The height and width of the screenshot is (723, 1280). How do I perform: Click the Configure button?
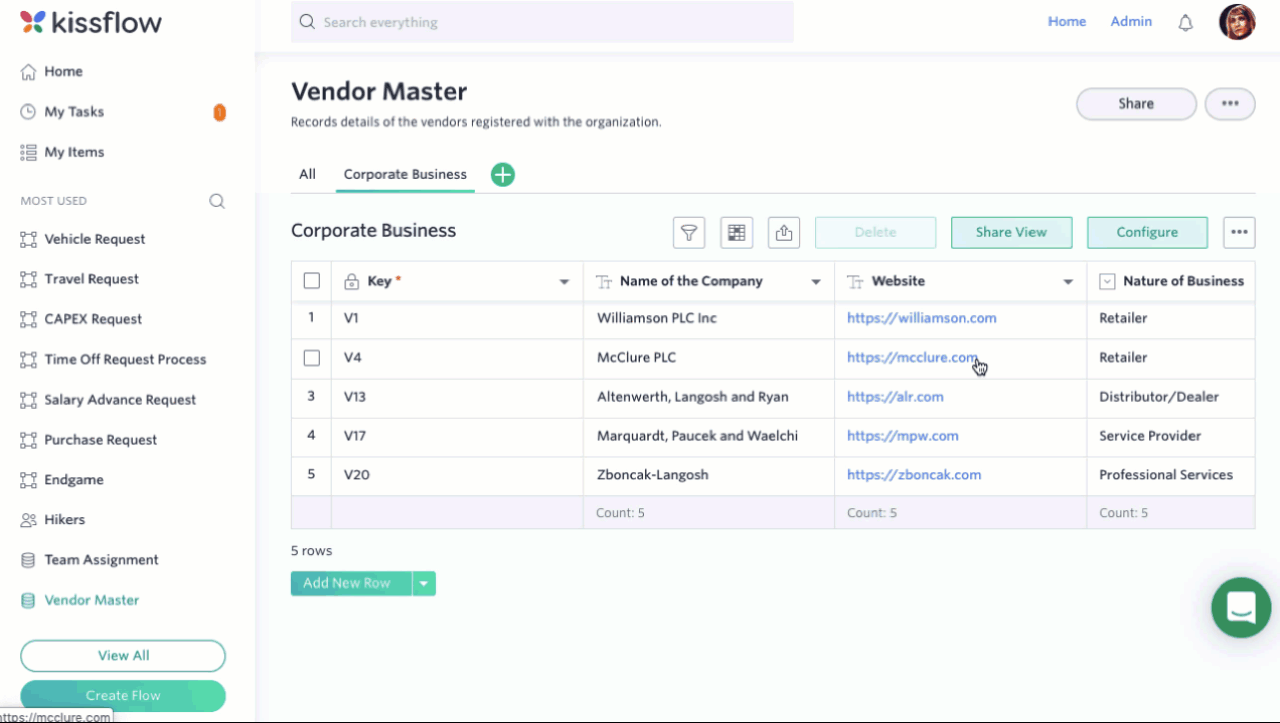[x=1147, y=232]
